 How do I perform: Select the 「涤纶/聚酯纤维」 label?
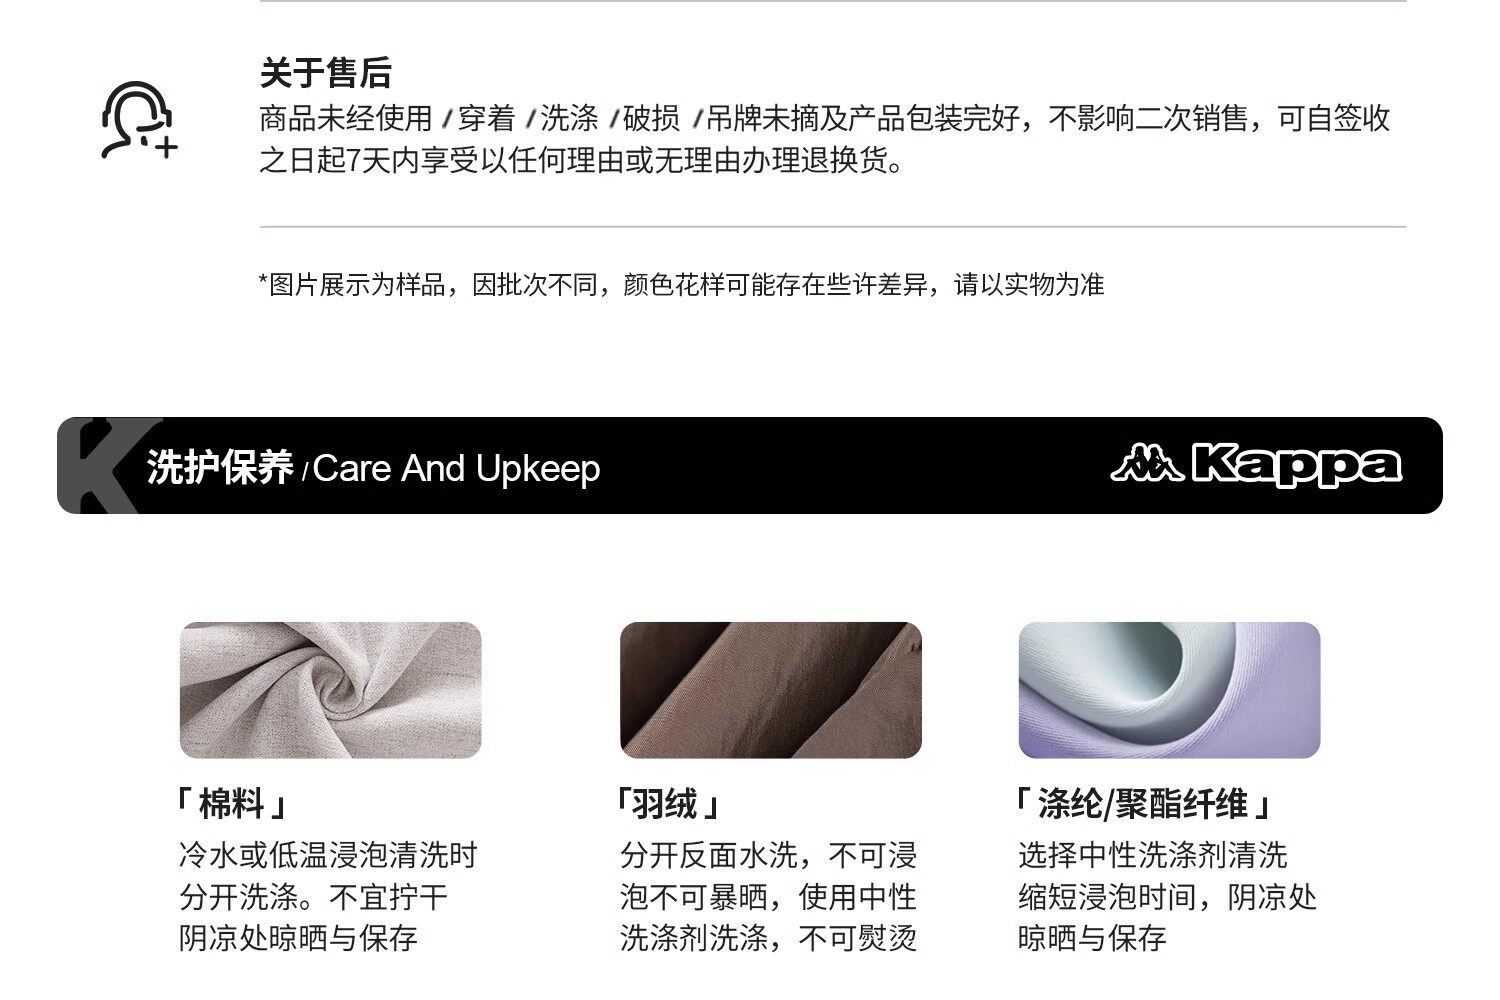coord(1143,803)
